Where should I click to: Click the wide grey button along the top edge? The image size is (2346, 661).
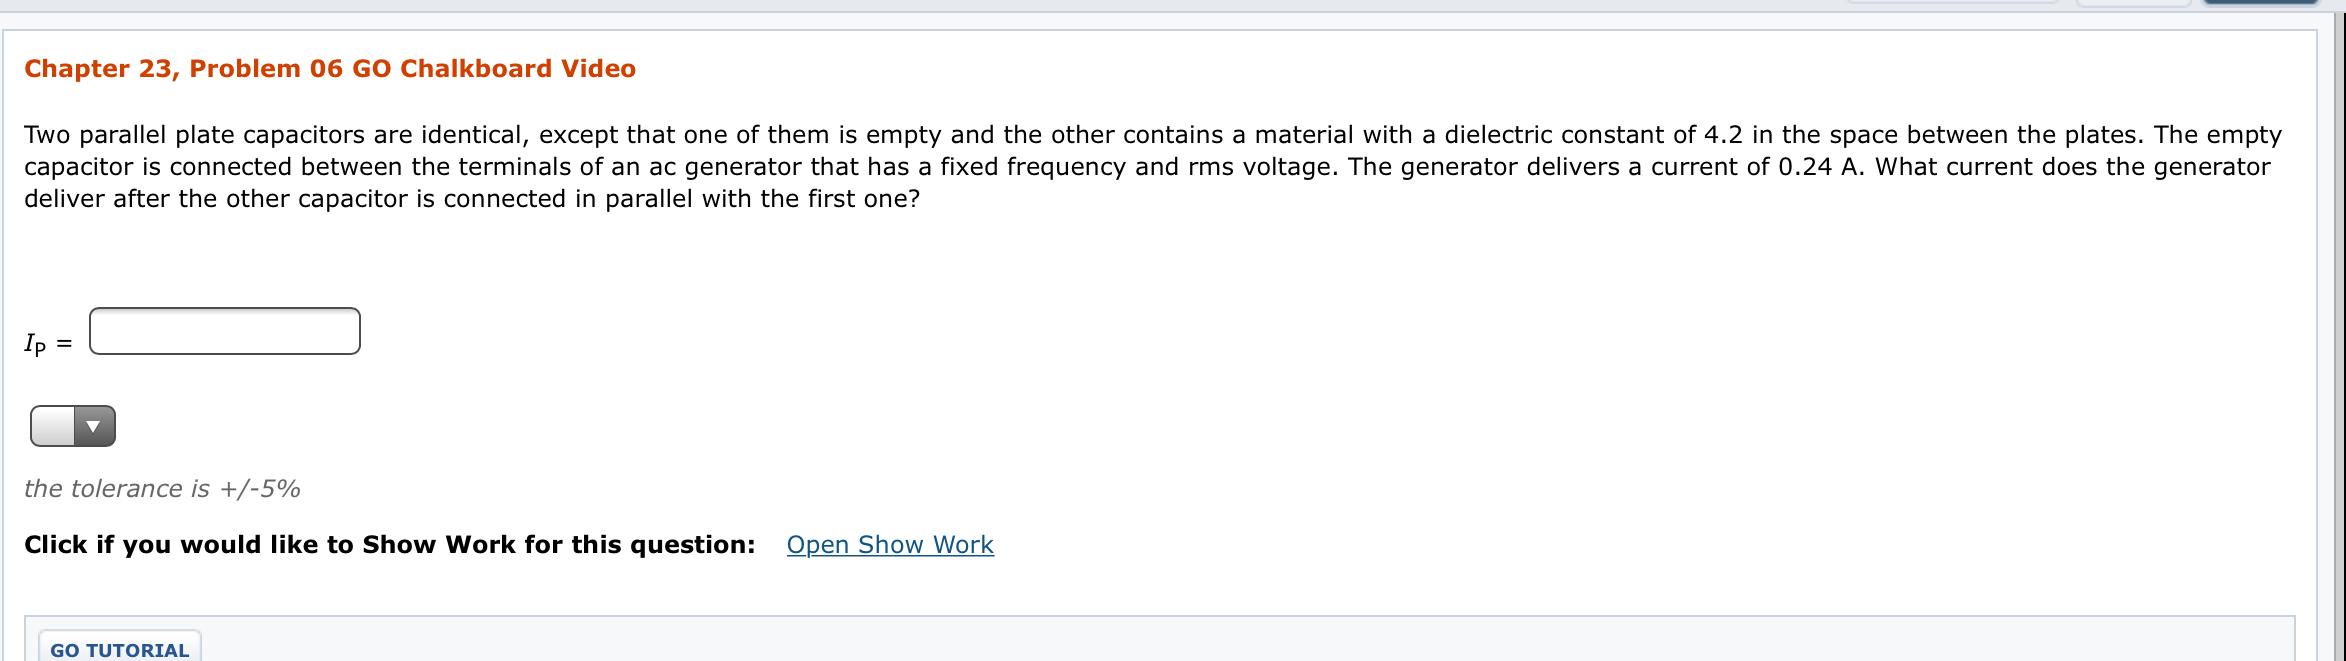1952,2
